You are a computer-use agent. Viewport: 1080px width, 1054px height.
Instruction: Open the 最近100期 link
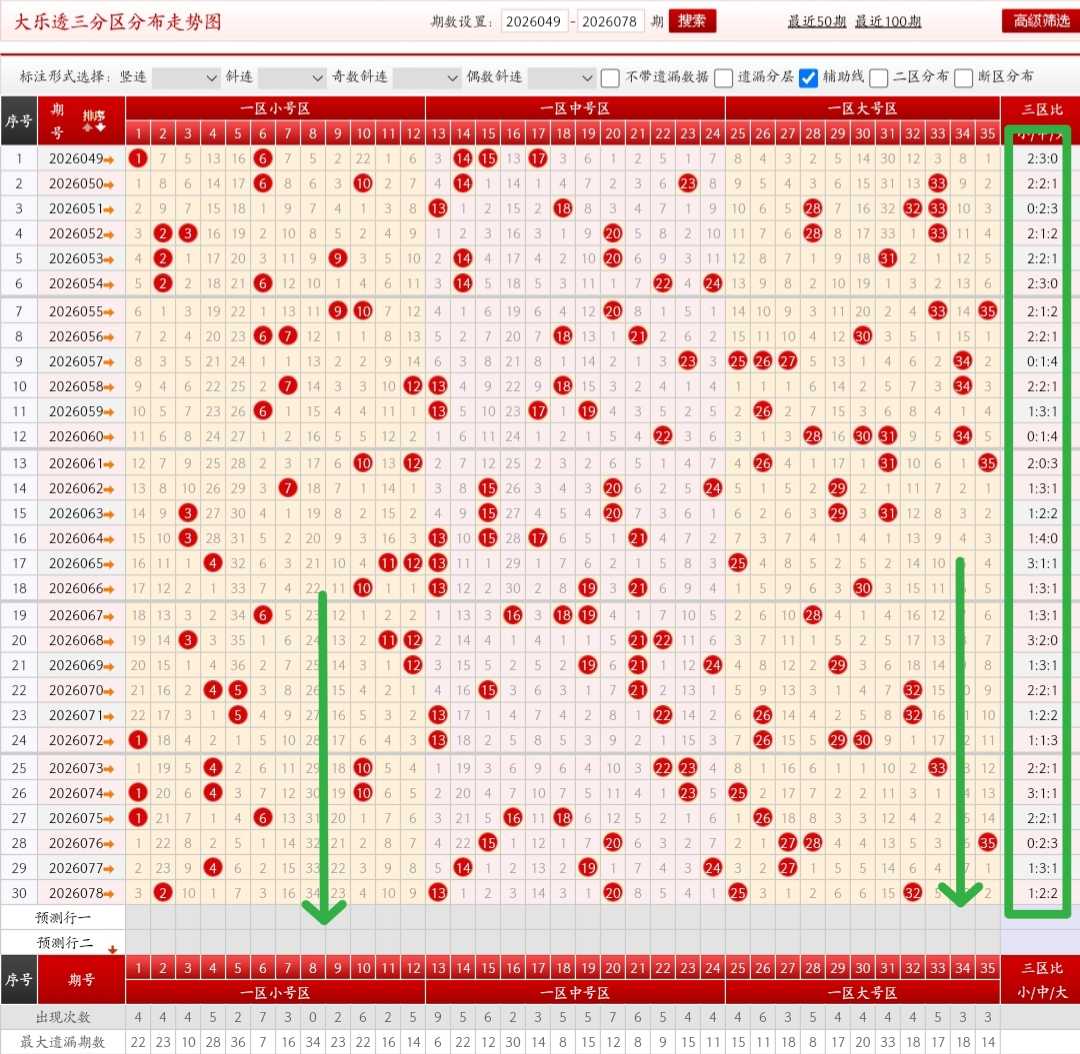(x=888, y=21)
